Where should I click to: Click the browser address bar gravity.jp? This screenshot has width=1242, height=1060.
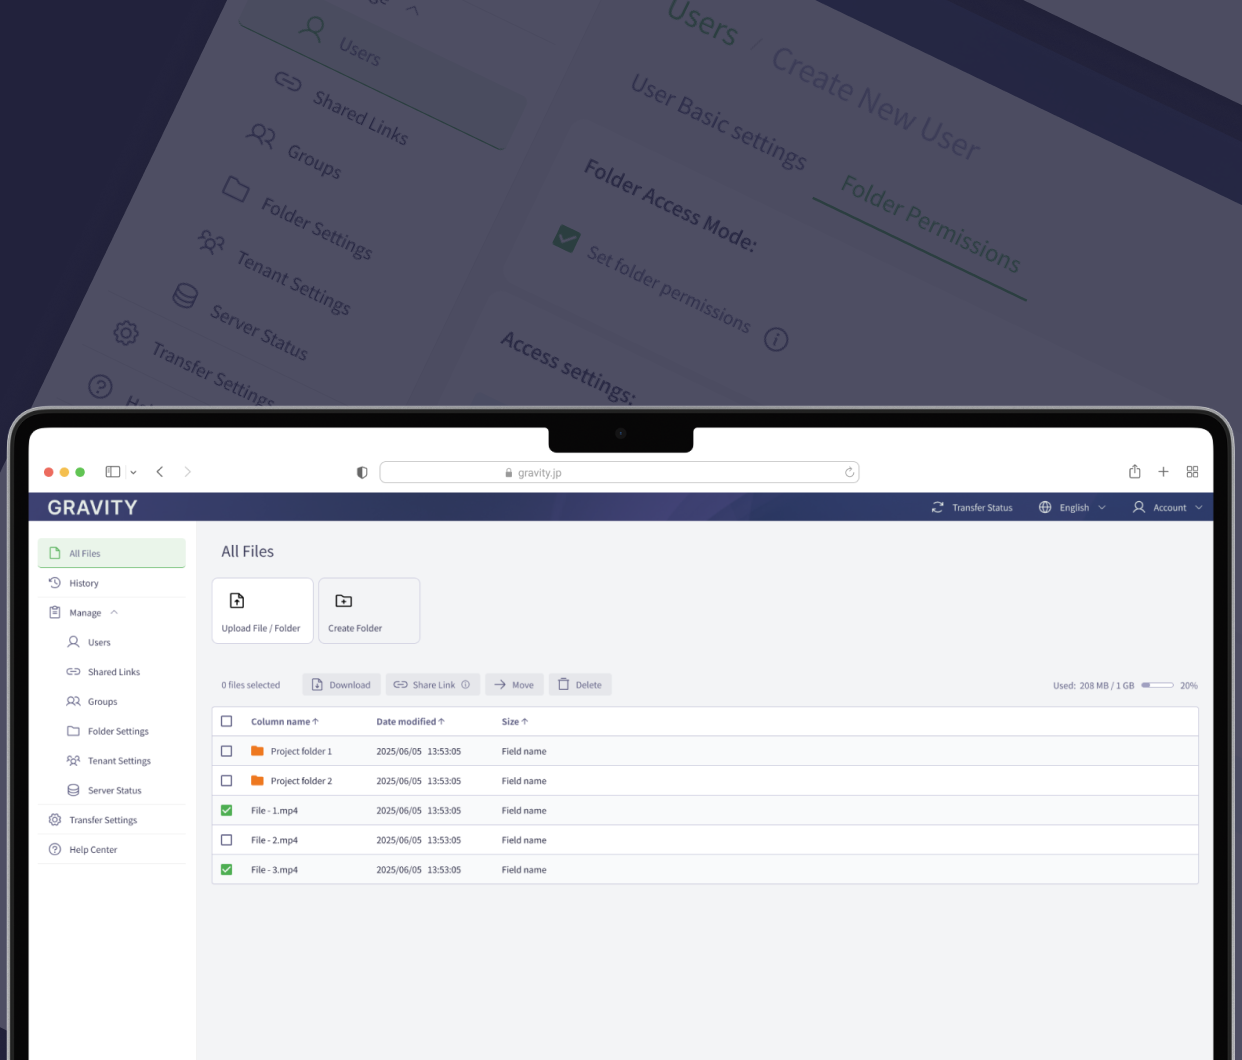tap(619, 472)
